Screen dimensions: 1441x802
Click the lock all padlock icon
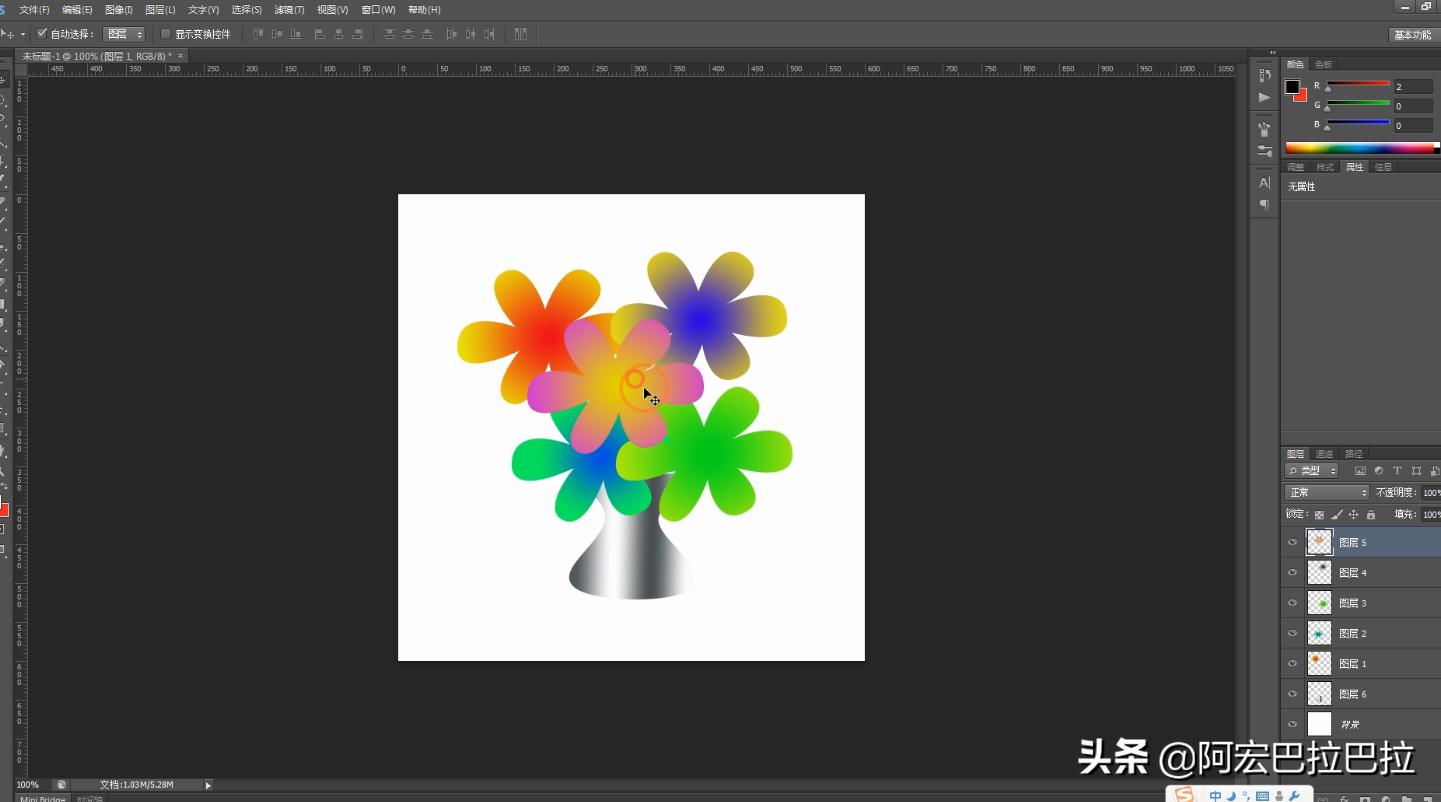pos(1371,515)
